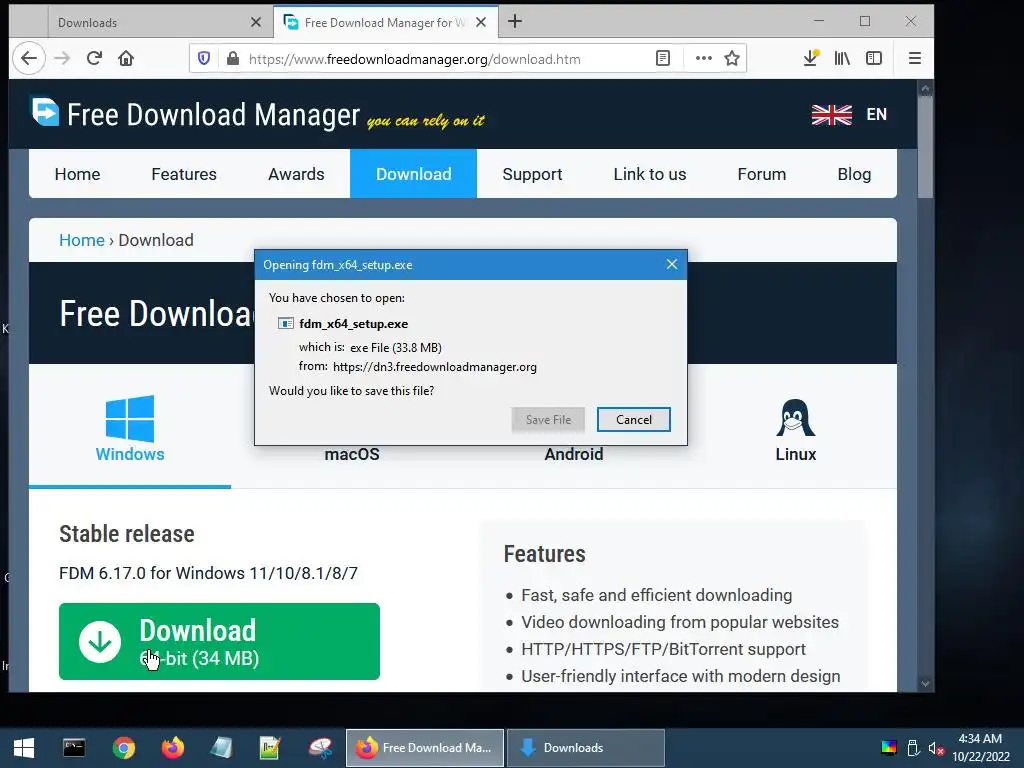Select the Linux penguin platform tab
This screenshot has height=768, width=1024.
(x=795, y=428)
